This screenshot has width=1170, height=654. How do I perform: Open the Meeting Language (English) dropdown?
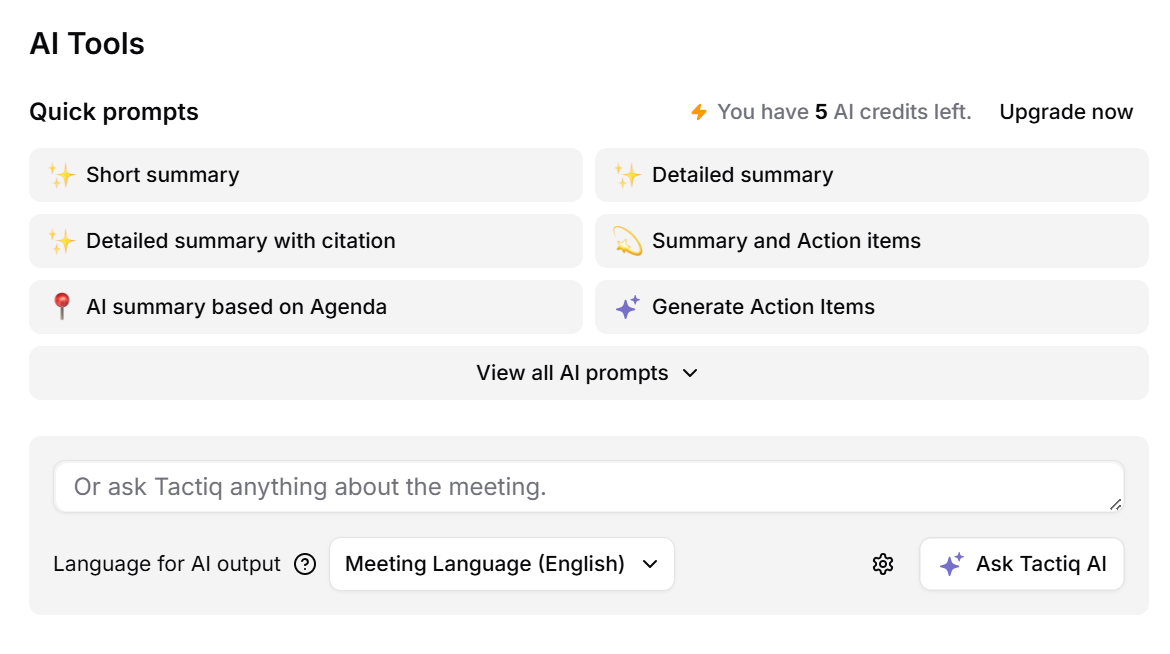[x=501, y=565]
